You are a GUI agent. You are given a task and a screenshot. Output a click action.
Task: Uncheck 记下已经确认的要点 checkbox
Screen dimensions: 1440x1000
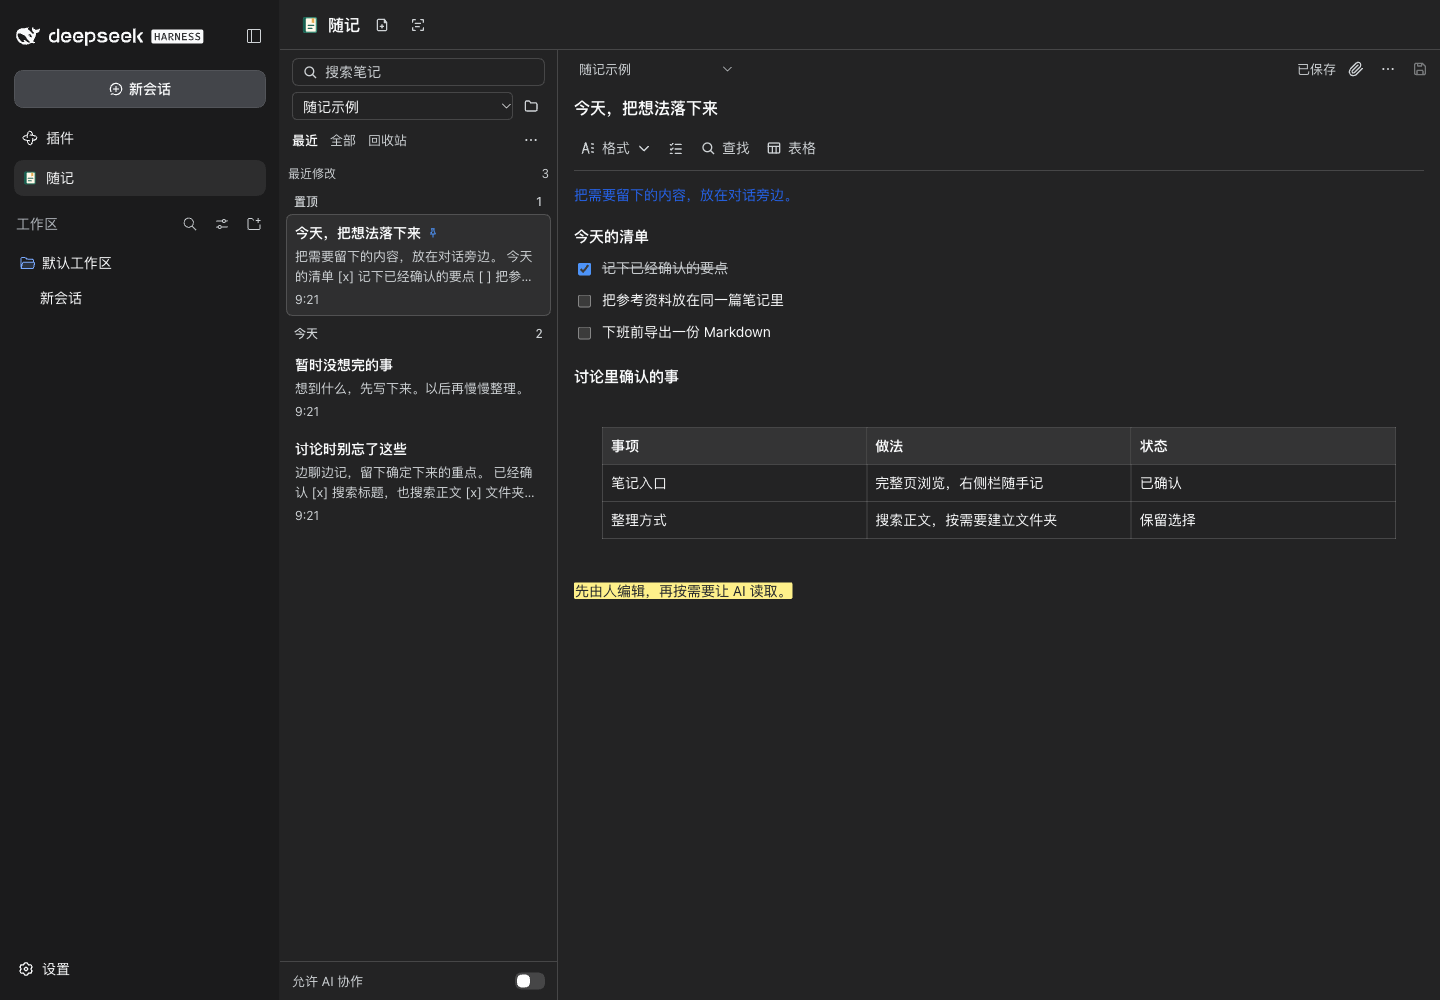tap(585, 269)
